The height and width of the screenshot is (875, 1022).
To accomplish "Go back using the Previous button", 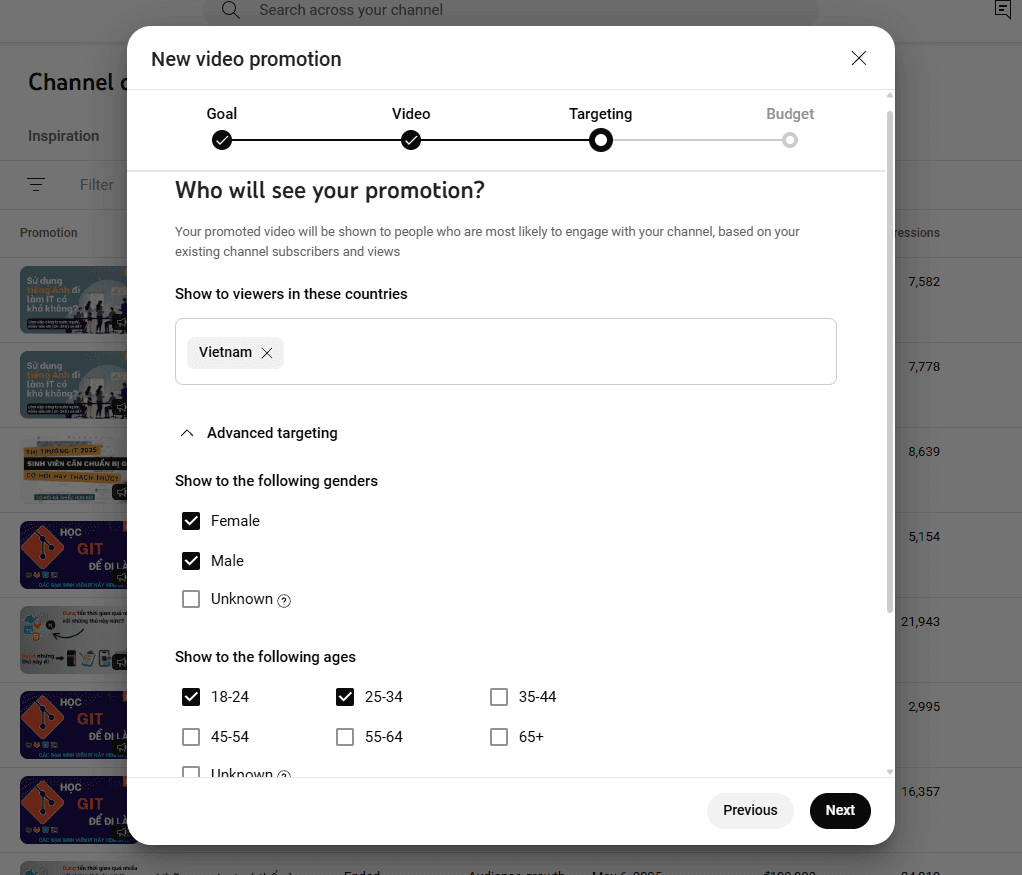I will pyautogui.click(x=750, y=810).
